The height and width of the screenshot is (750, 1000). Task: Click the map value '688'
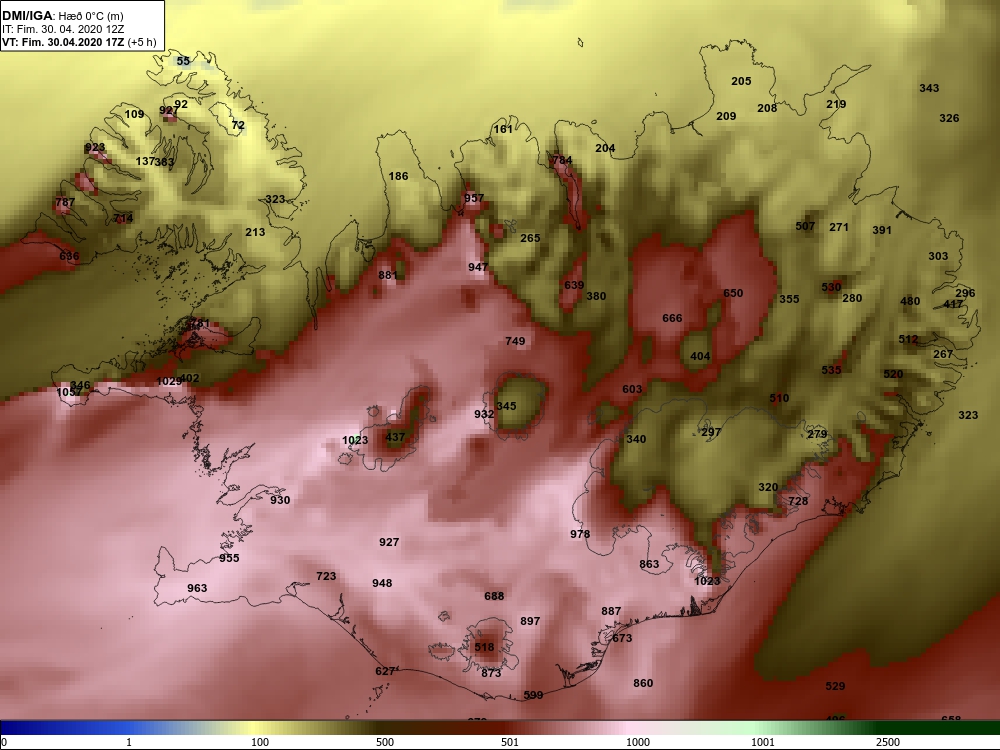click(494, 596)
